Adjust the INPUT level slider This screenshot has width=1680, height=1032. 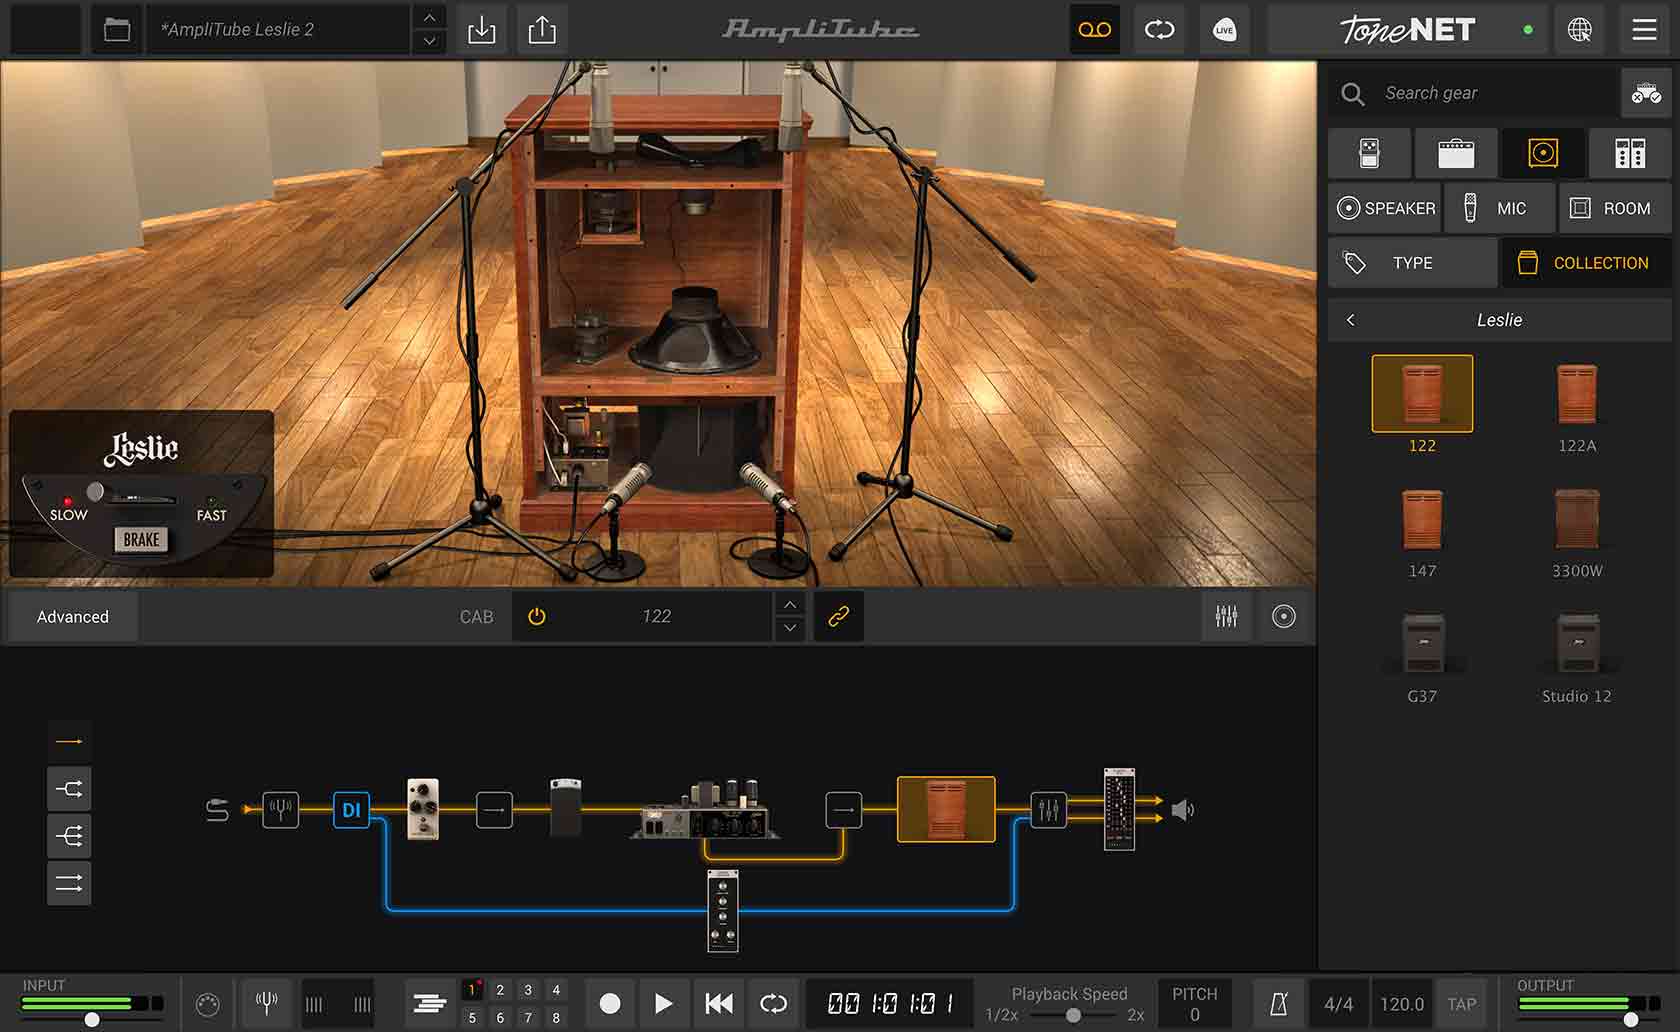pyautogui.click(x=92, y=1019)
